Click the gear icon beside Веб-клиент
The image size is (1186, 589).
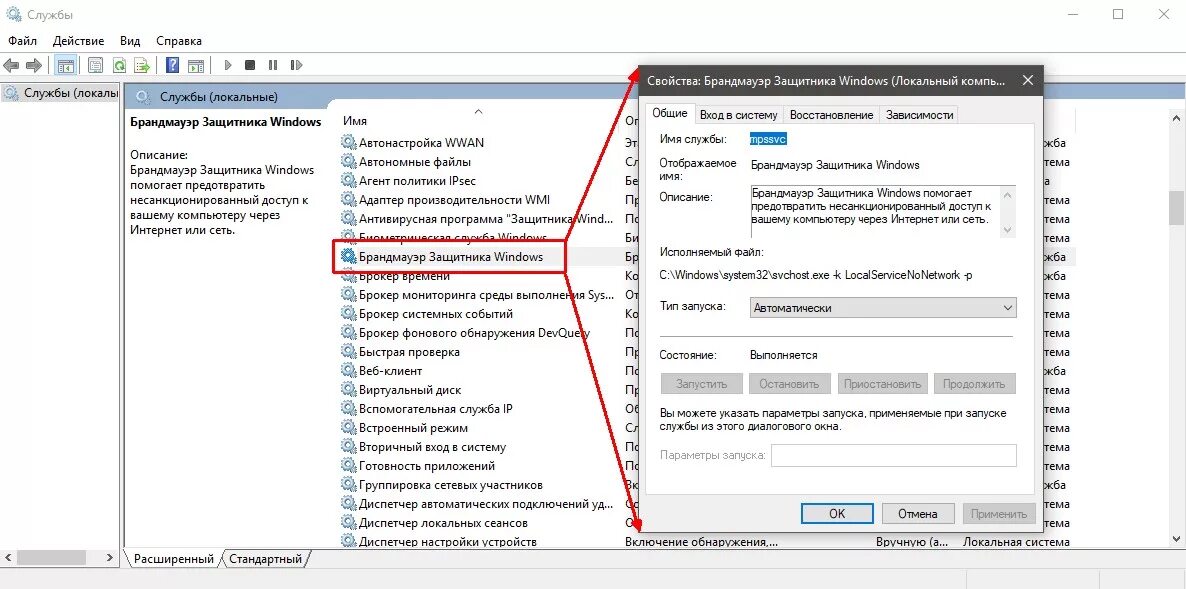click(348, 370)
